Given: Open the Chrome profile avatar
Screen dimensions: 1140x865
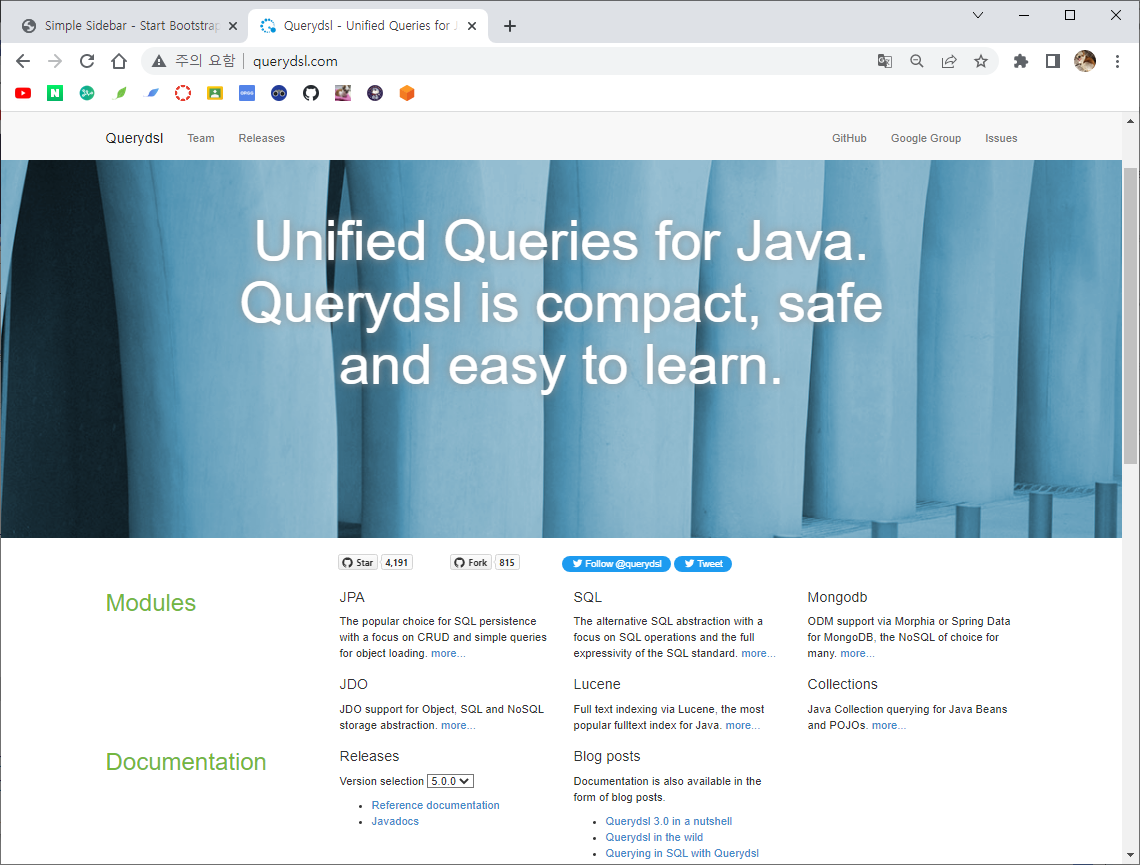Looking at the screenshot, I should tap(1085, 61).
